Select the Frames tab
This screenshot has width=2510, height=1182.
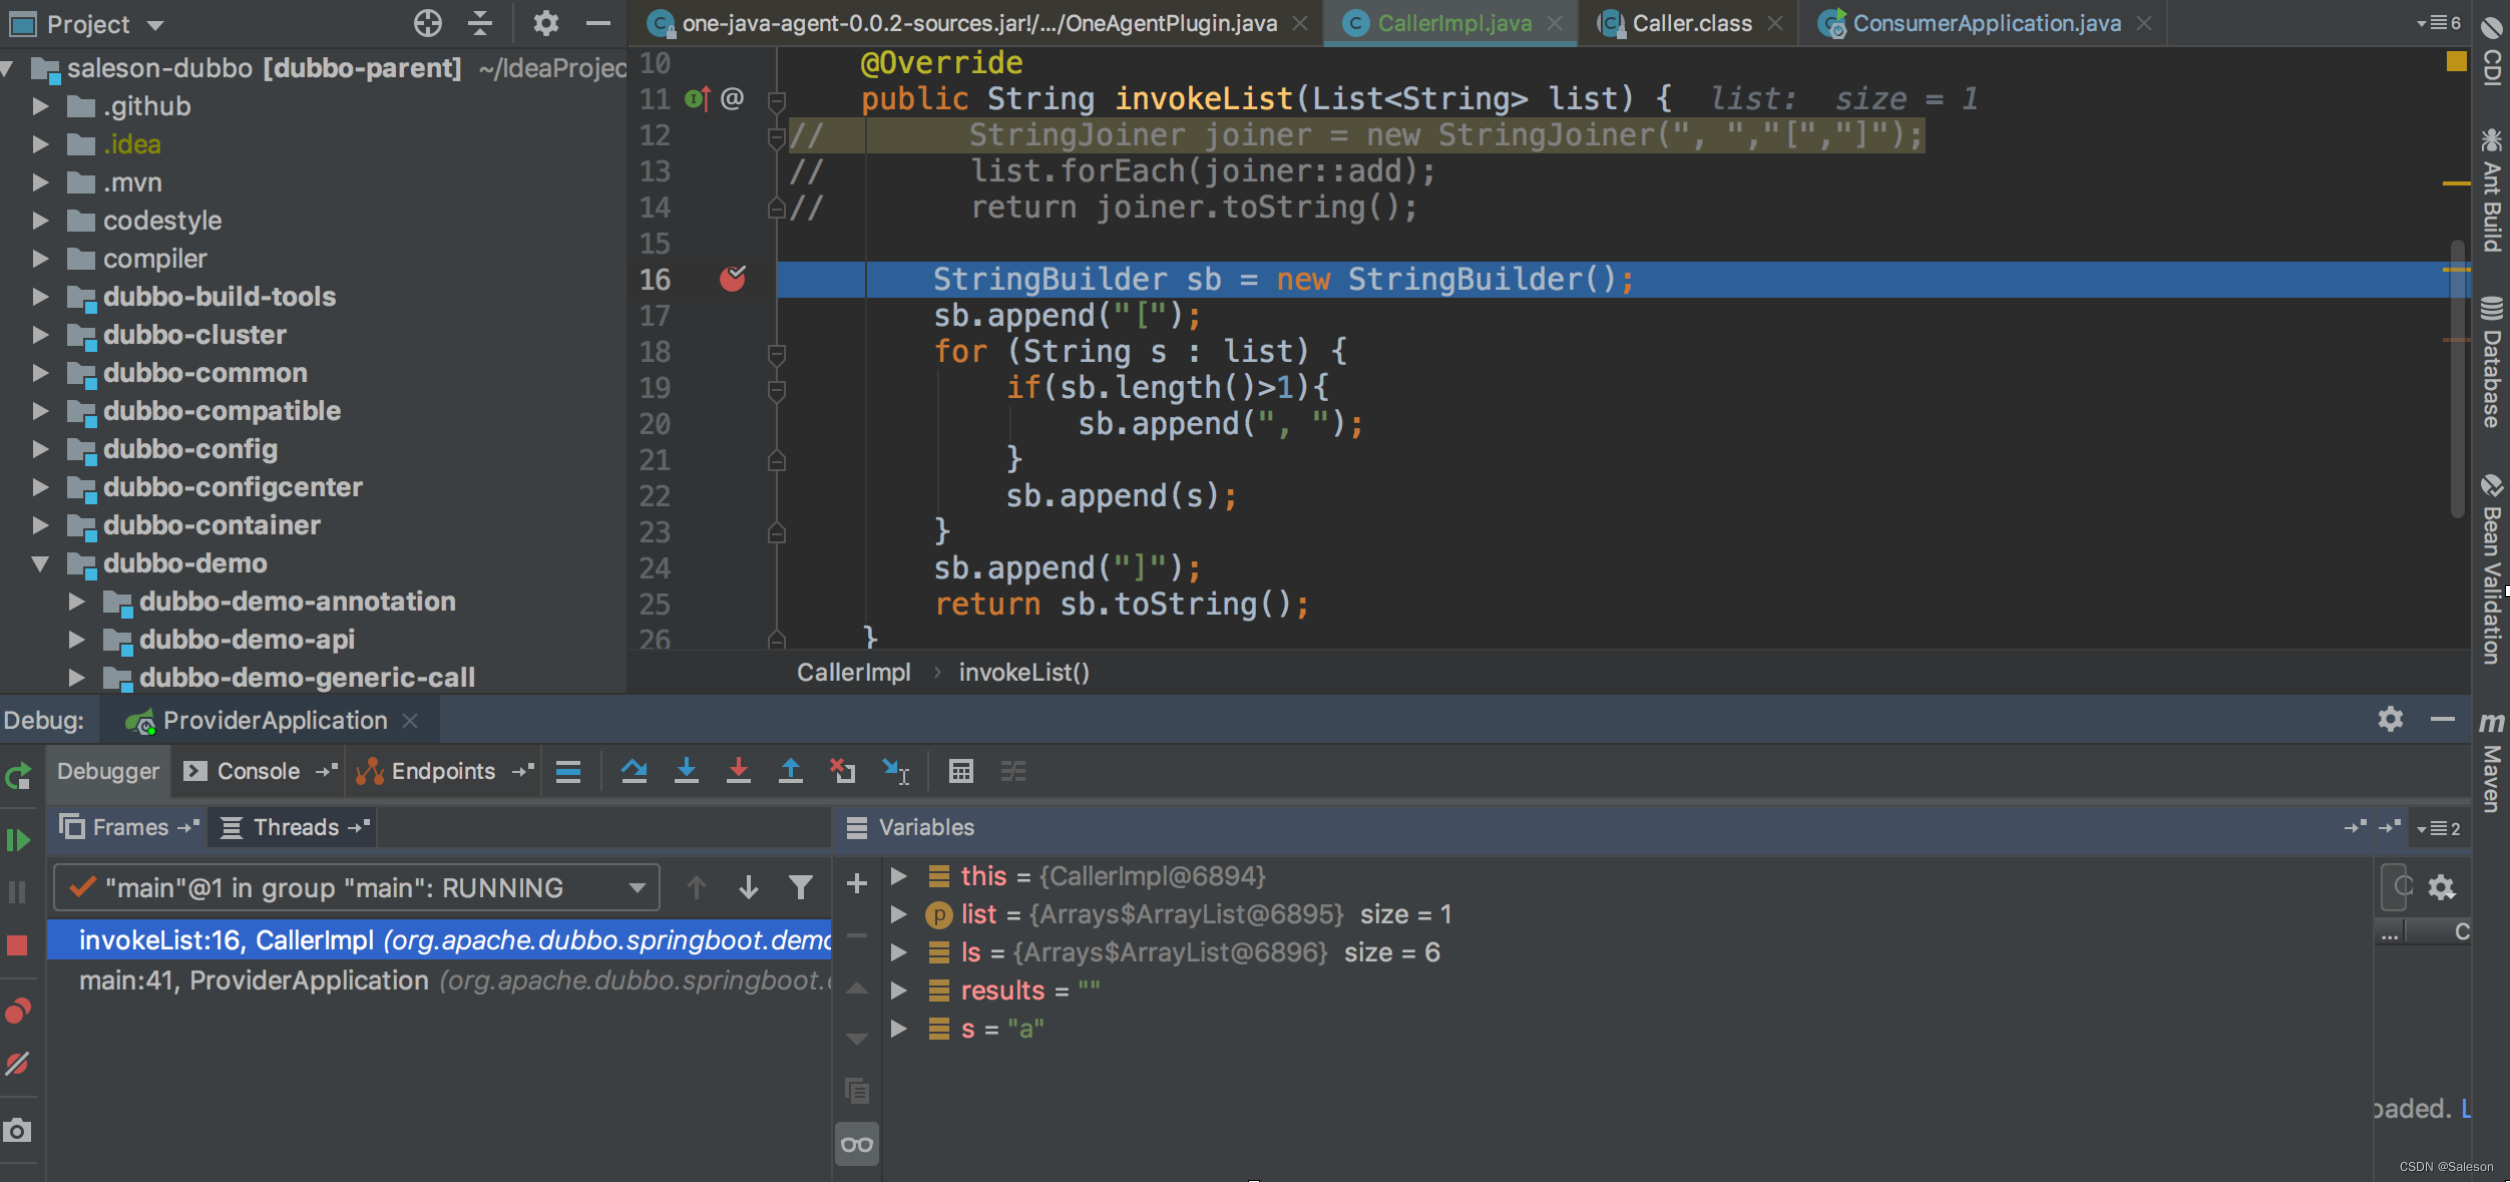coord(129,827)
